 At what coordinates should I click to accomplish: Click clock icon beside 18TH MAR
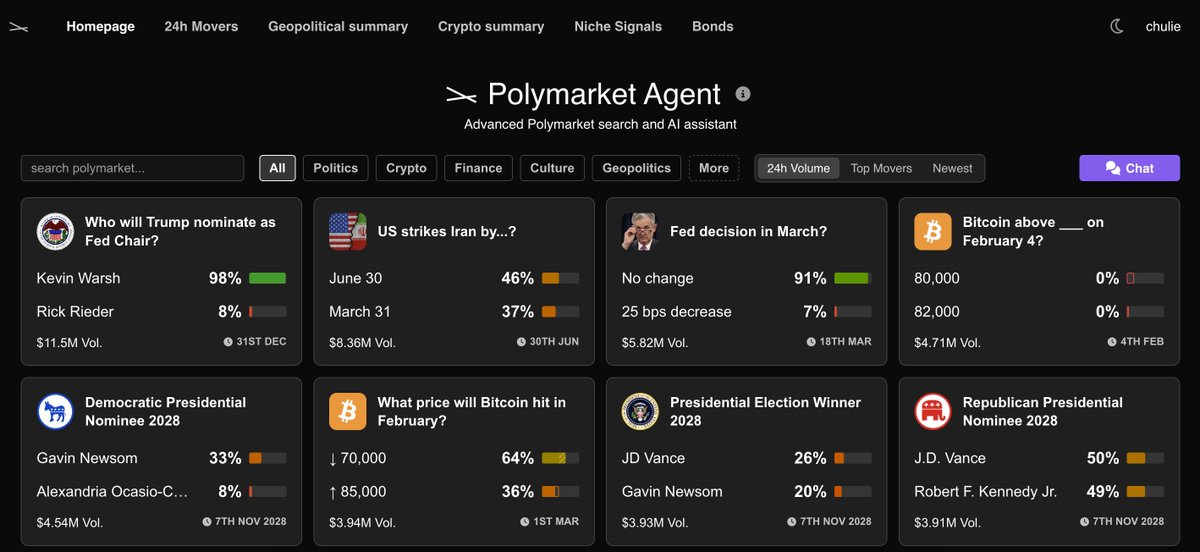(811, 342)
